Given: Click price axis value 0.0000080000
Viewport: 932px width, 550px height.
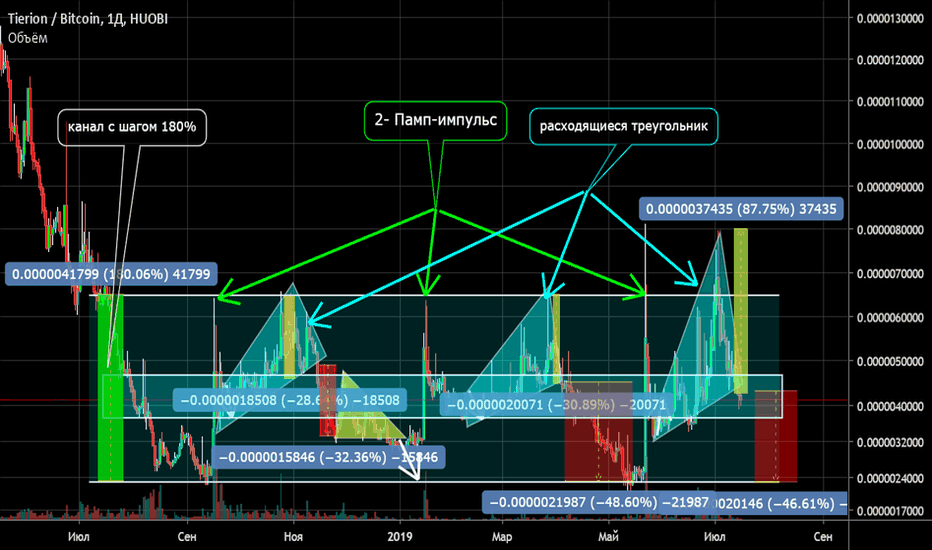Looking at the screenshot, I should (x=890, y=230).
